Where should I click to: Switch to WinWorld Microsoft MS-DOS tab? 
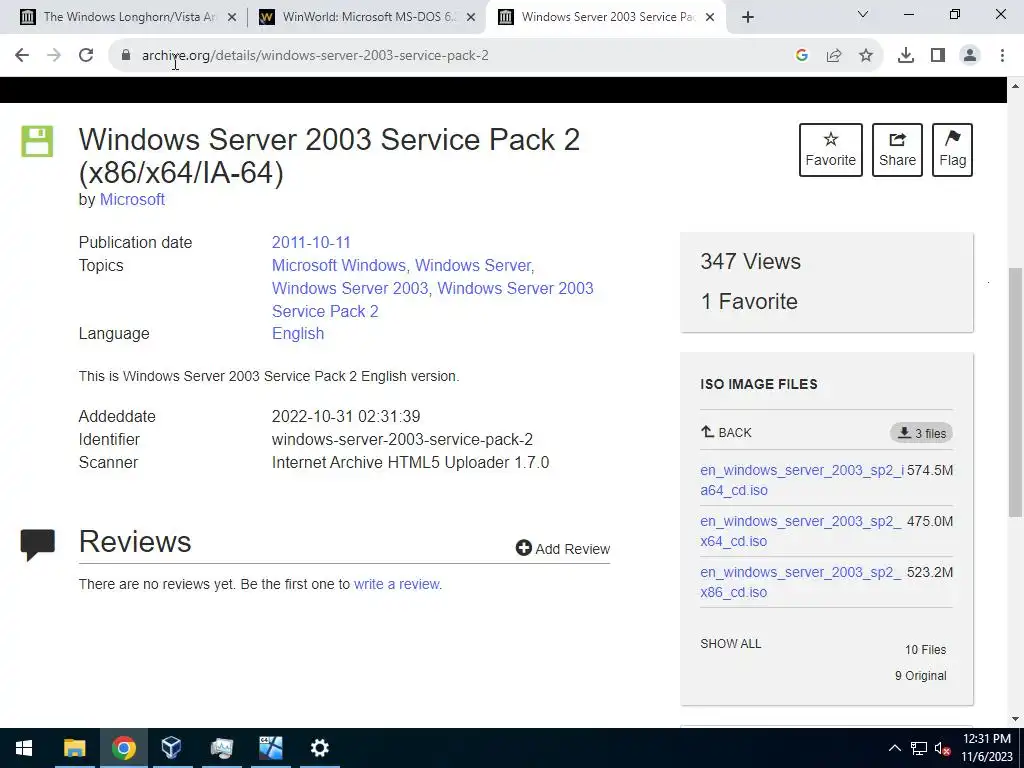click(367, 17)
